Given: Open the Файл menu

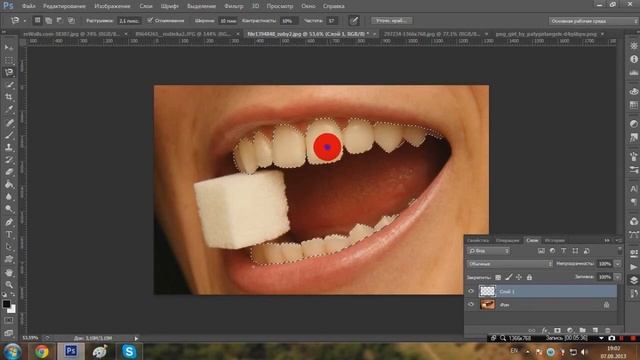Looking at the screenshot, I should click(29, 6).
